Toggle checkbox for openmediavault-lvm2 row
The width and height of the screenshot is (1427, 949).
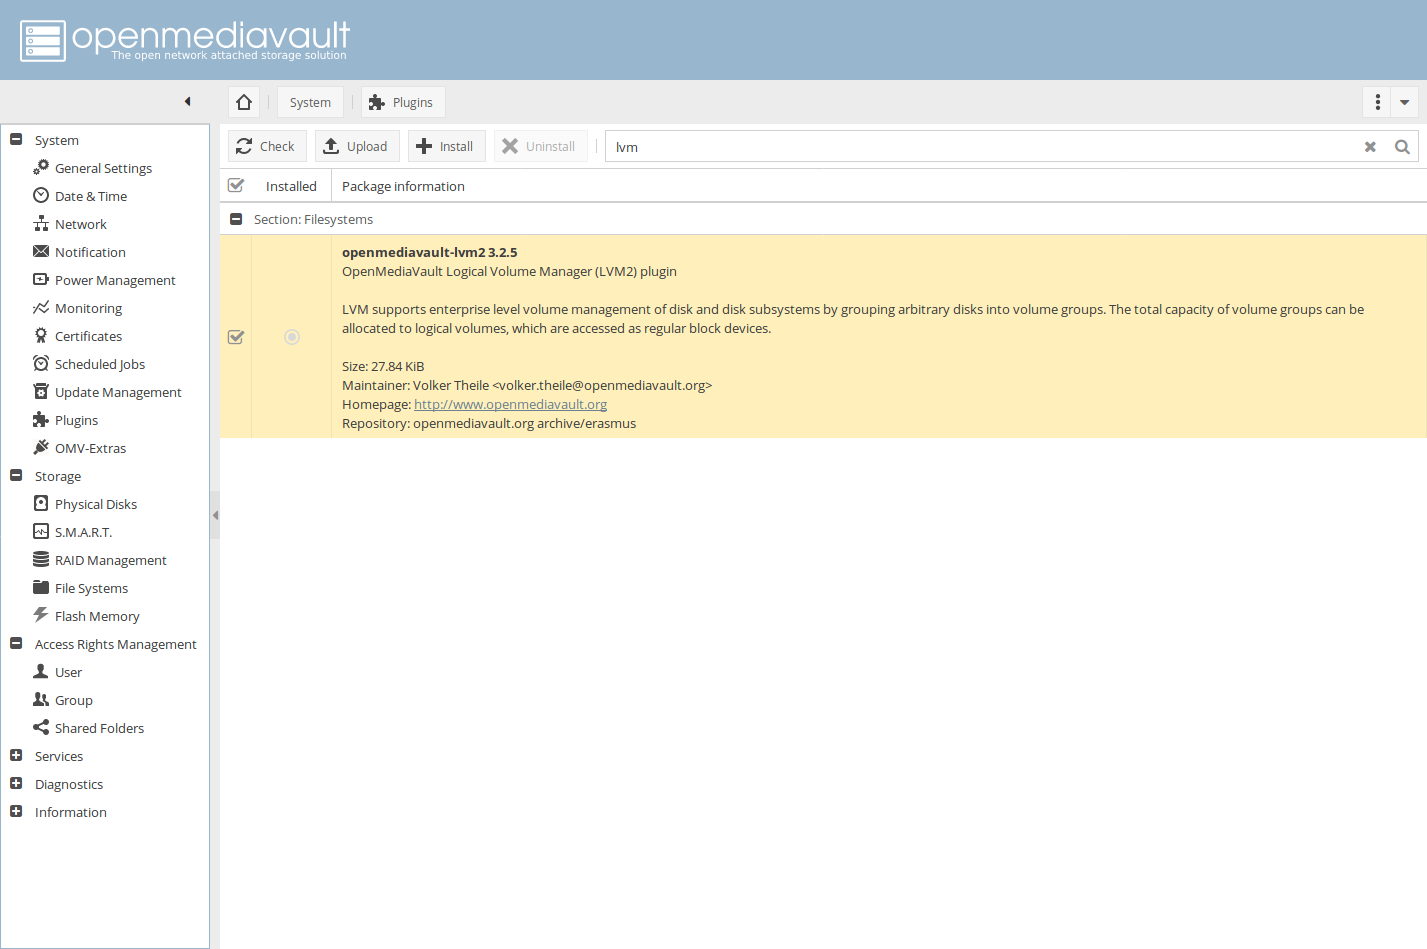tap(236, 337)
